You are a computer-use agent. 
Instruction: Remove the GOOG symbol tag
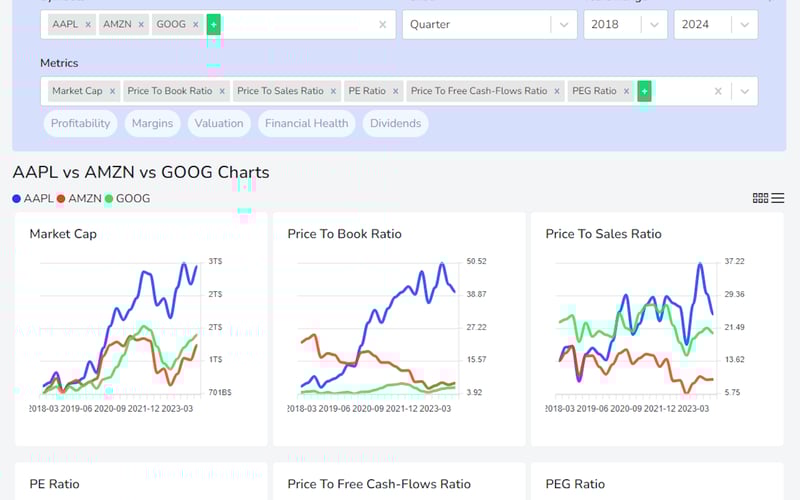[x=195, y=24]
